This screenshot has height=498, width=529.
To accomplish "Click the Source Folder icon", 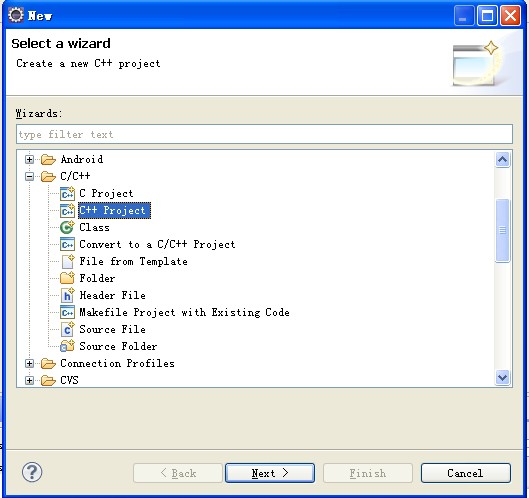I will tap(67, 346).
